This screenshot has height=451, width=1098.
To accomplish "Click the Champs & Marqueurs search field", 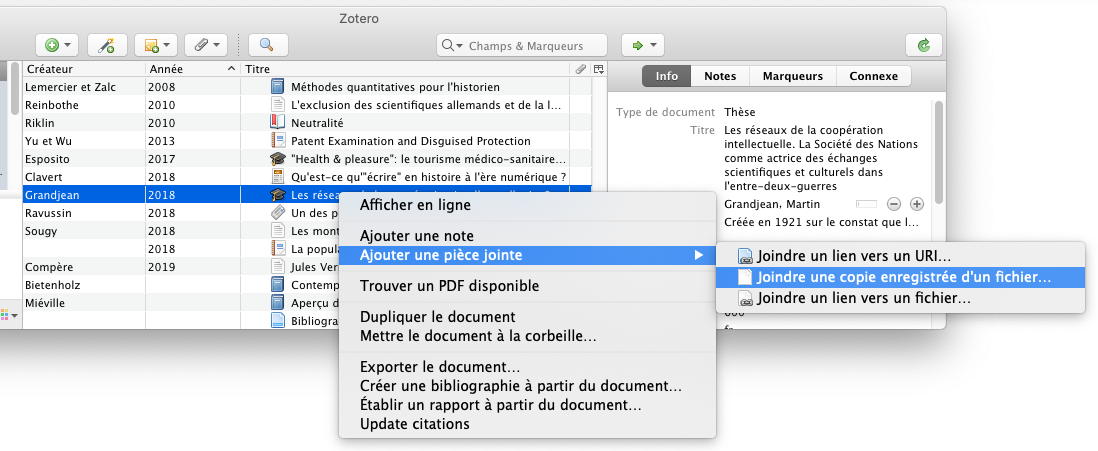I will (522, 46).
